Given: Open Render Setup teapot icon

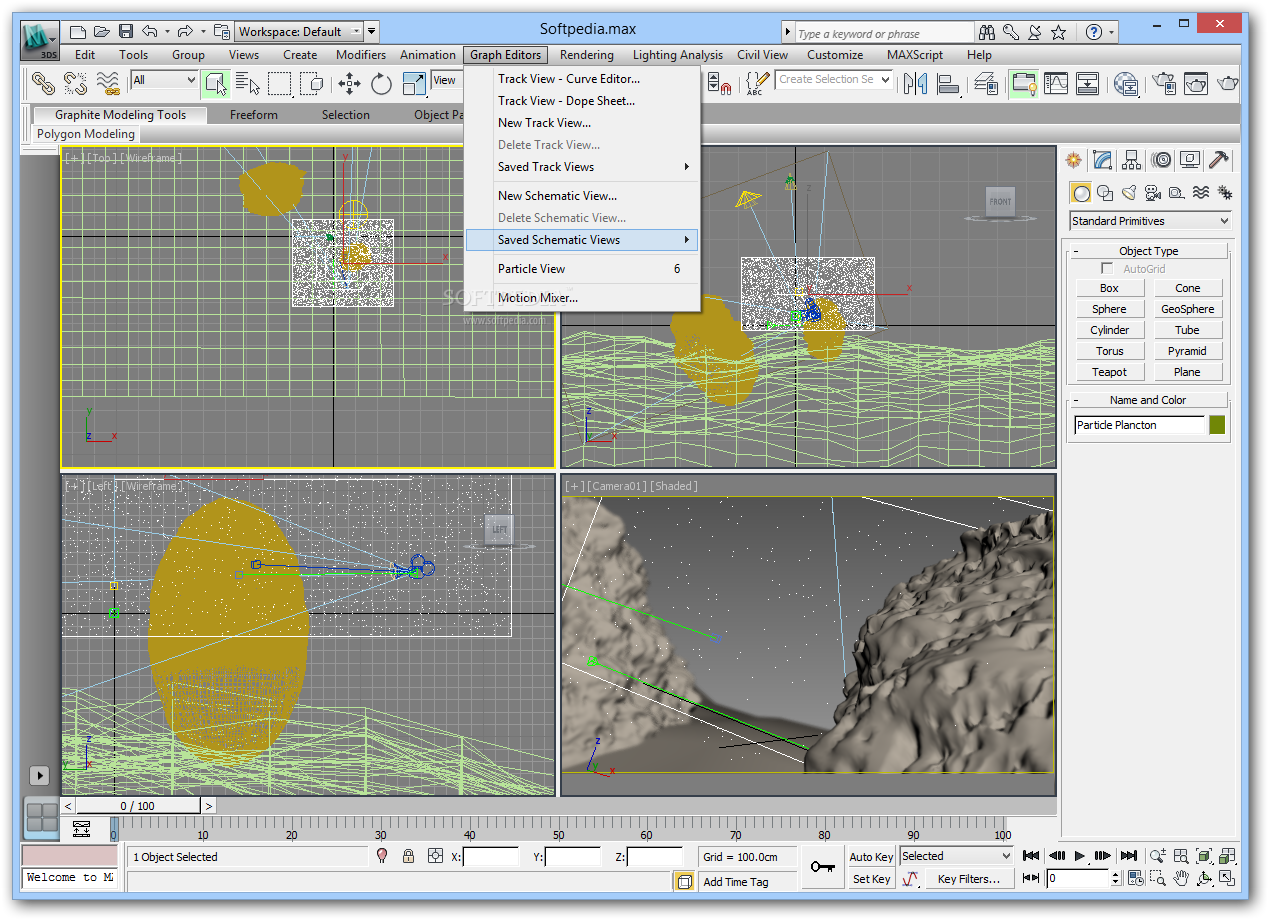Looking at the screenshot, I should [x=1163, y=83].
